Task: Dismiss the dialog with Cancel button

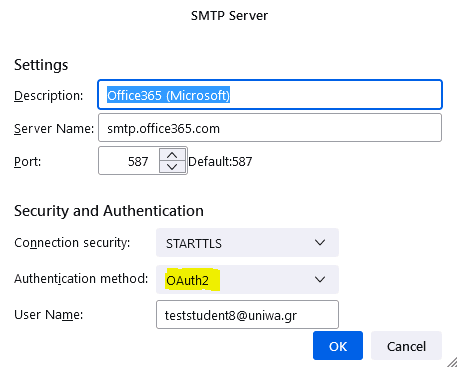Action: 406,346
